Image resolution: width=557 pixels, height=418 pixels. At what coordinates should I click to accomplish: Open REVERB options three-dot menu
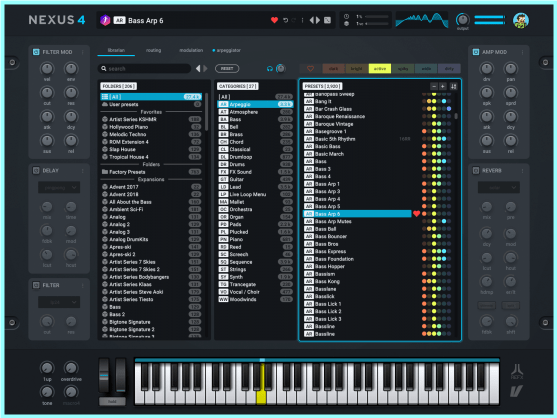(522, 171)
